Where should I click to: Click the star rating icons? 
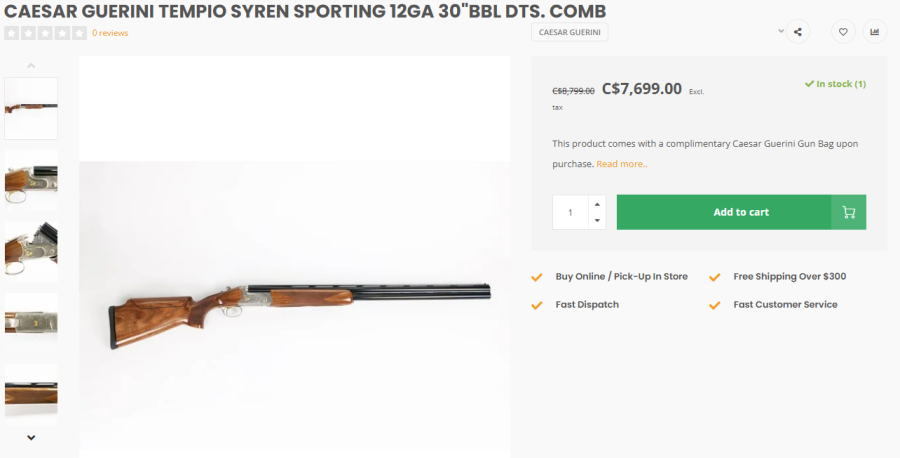45,33
